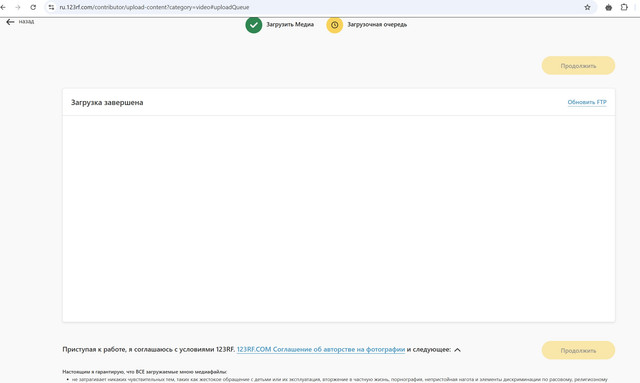Image resolution: width=640 pixels, height=383 pixels.
Task: Click the green checkmark step icon
Action: tap(253, 24)
